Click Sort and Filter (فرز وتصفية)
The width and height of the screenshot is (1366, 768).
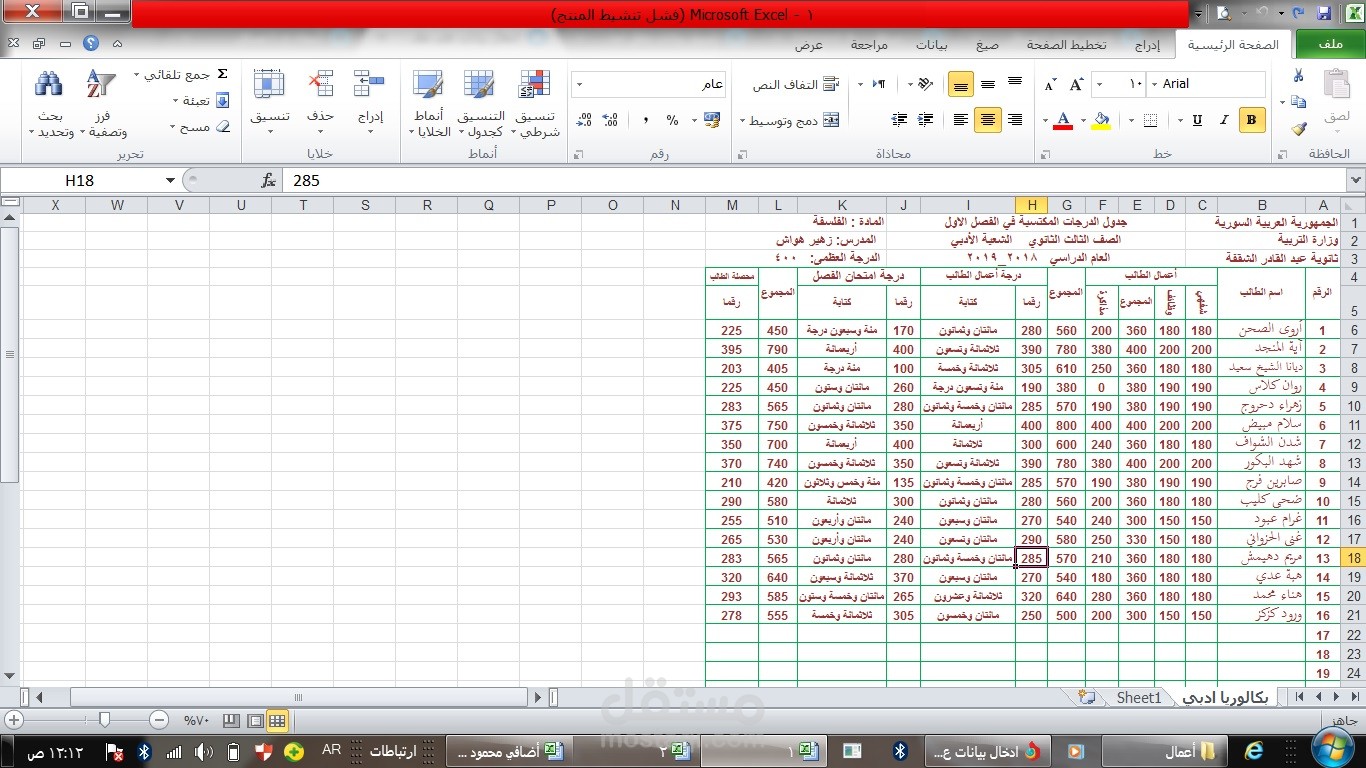pos(102,104)
